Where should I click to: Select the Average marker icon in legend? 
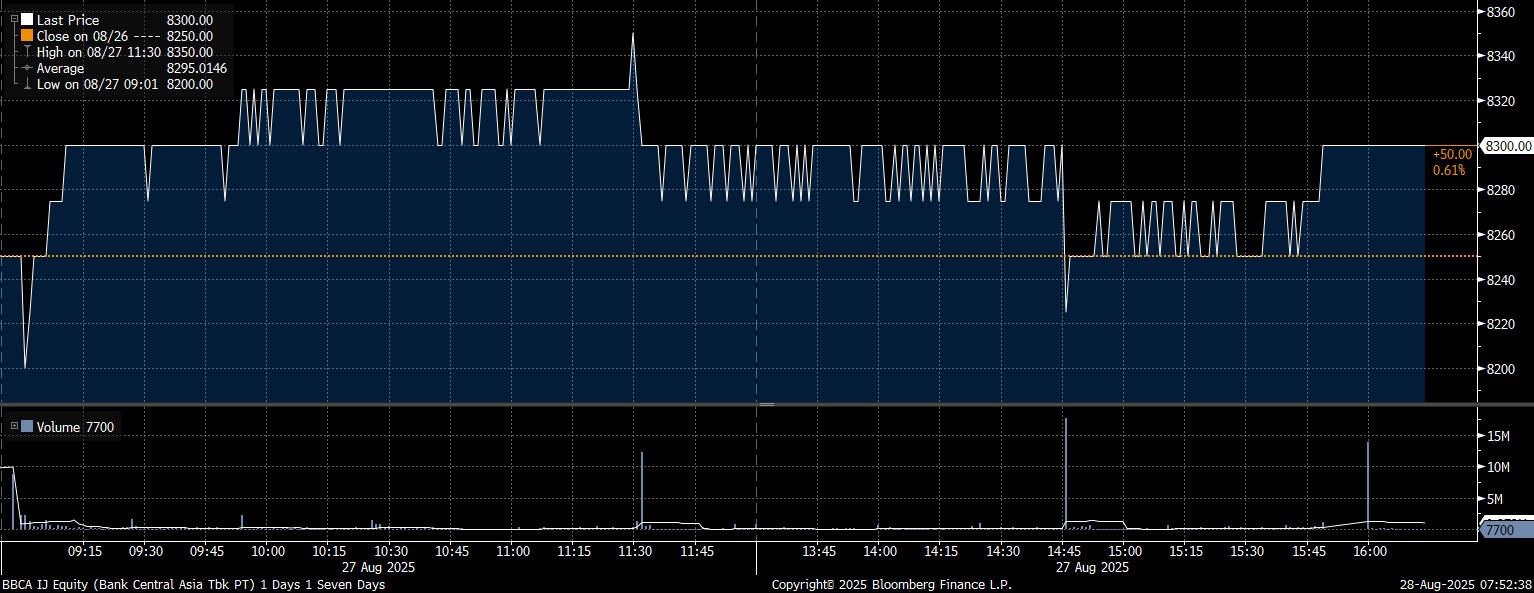pos(27,68)
